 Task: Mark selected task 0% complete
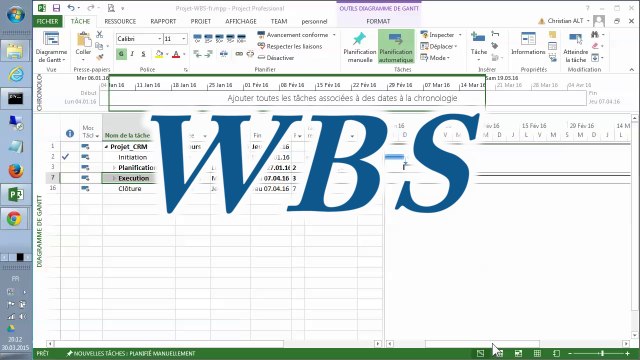click(198, 39)
